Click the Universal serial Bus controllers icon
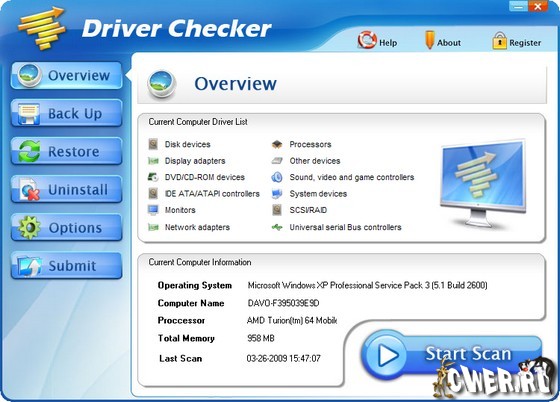This screenshot has width=560, height=402. coord(277,227)
